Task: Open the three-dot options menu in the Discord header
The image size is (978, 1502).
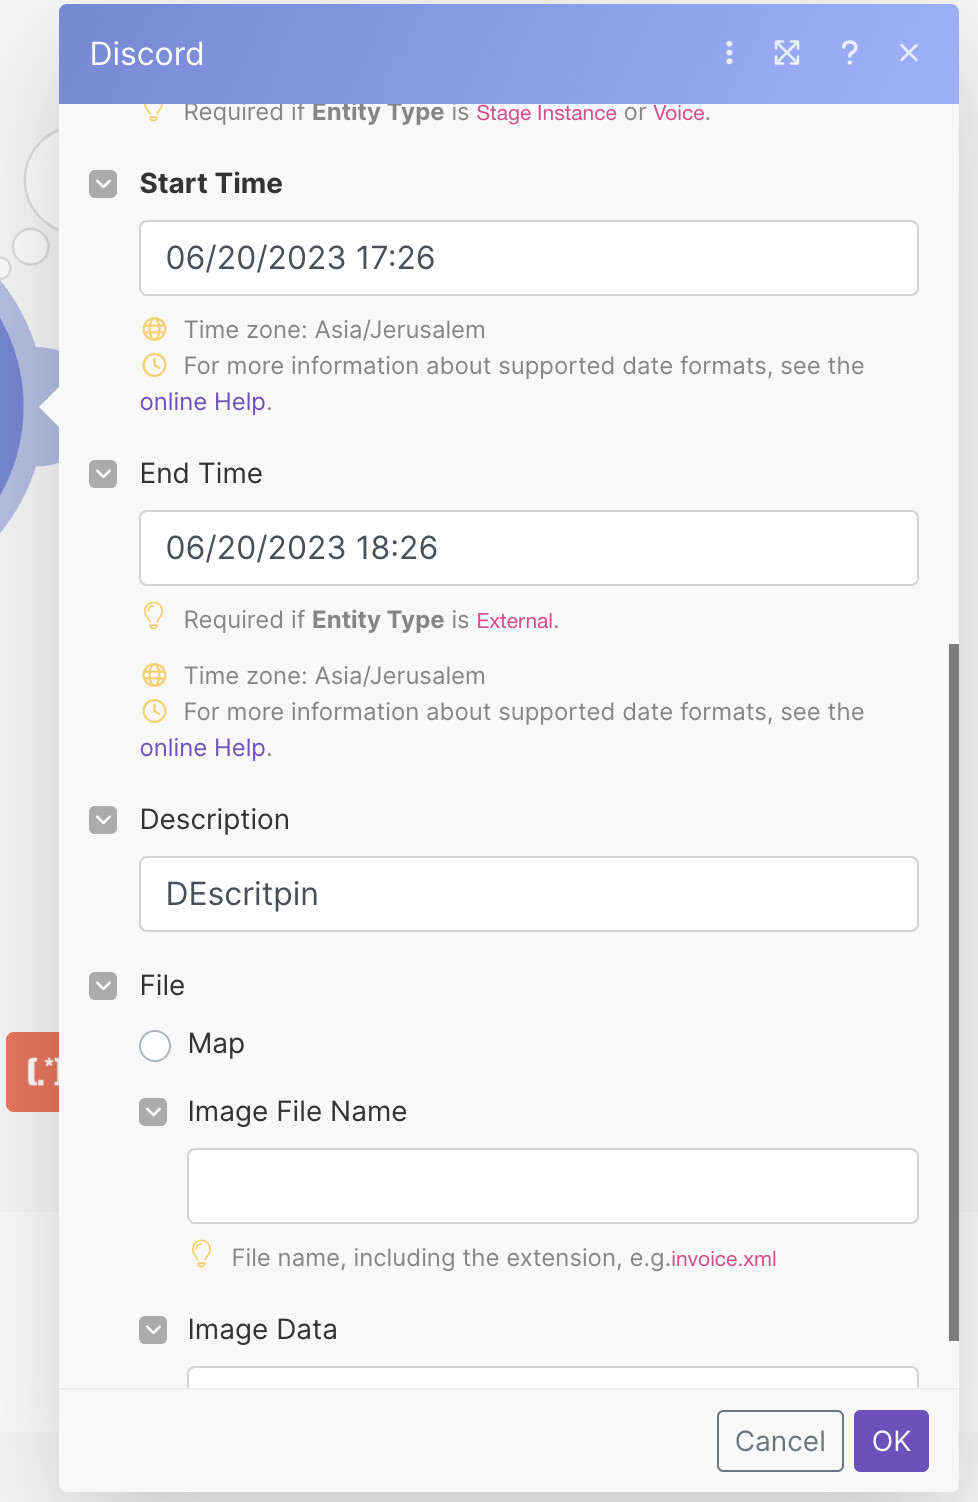Action: [x=729, y=53]
